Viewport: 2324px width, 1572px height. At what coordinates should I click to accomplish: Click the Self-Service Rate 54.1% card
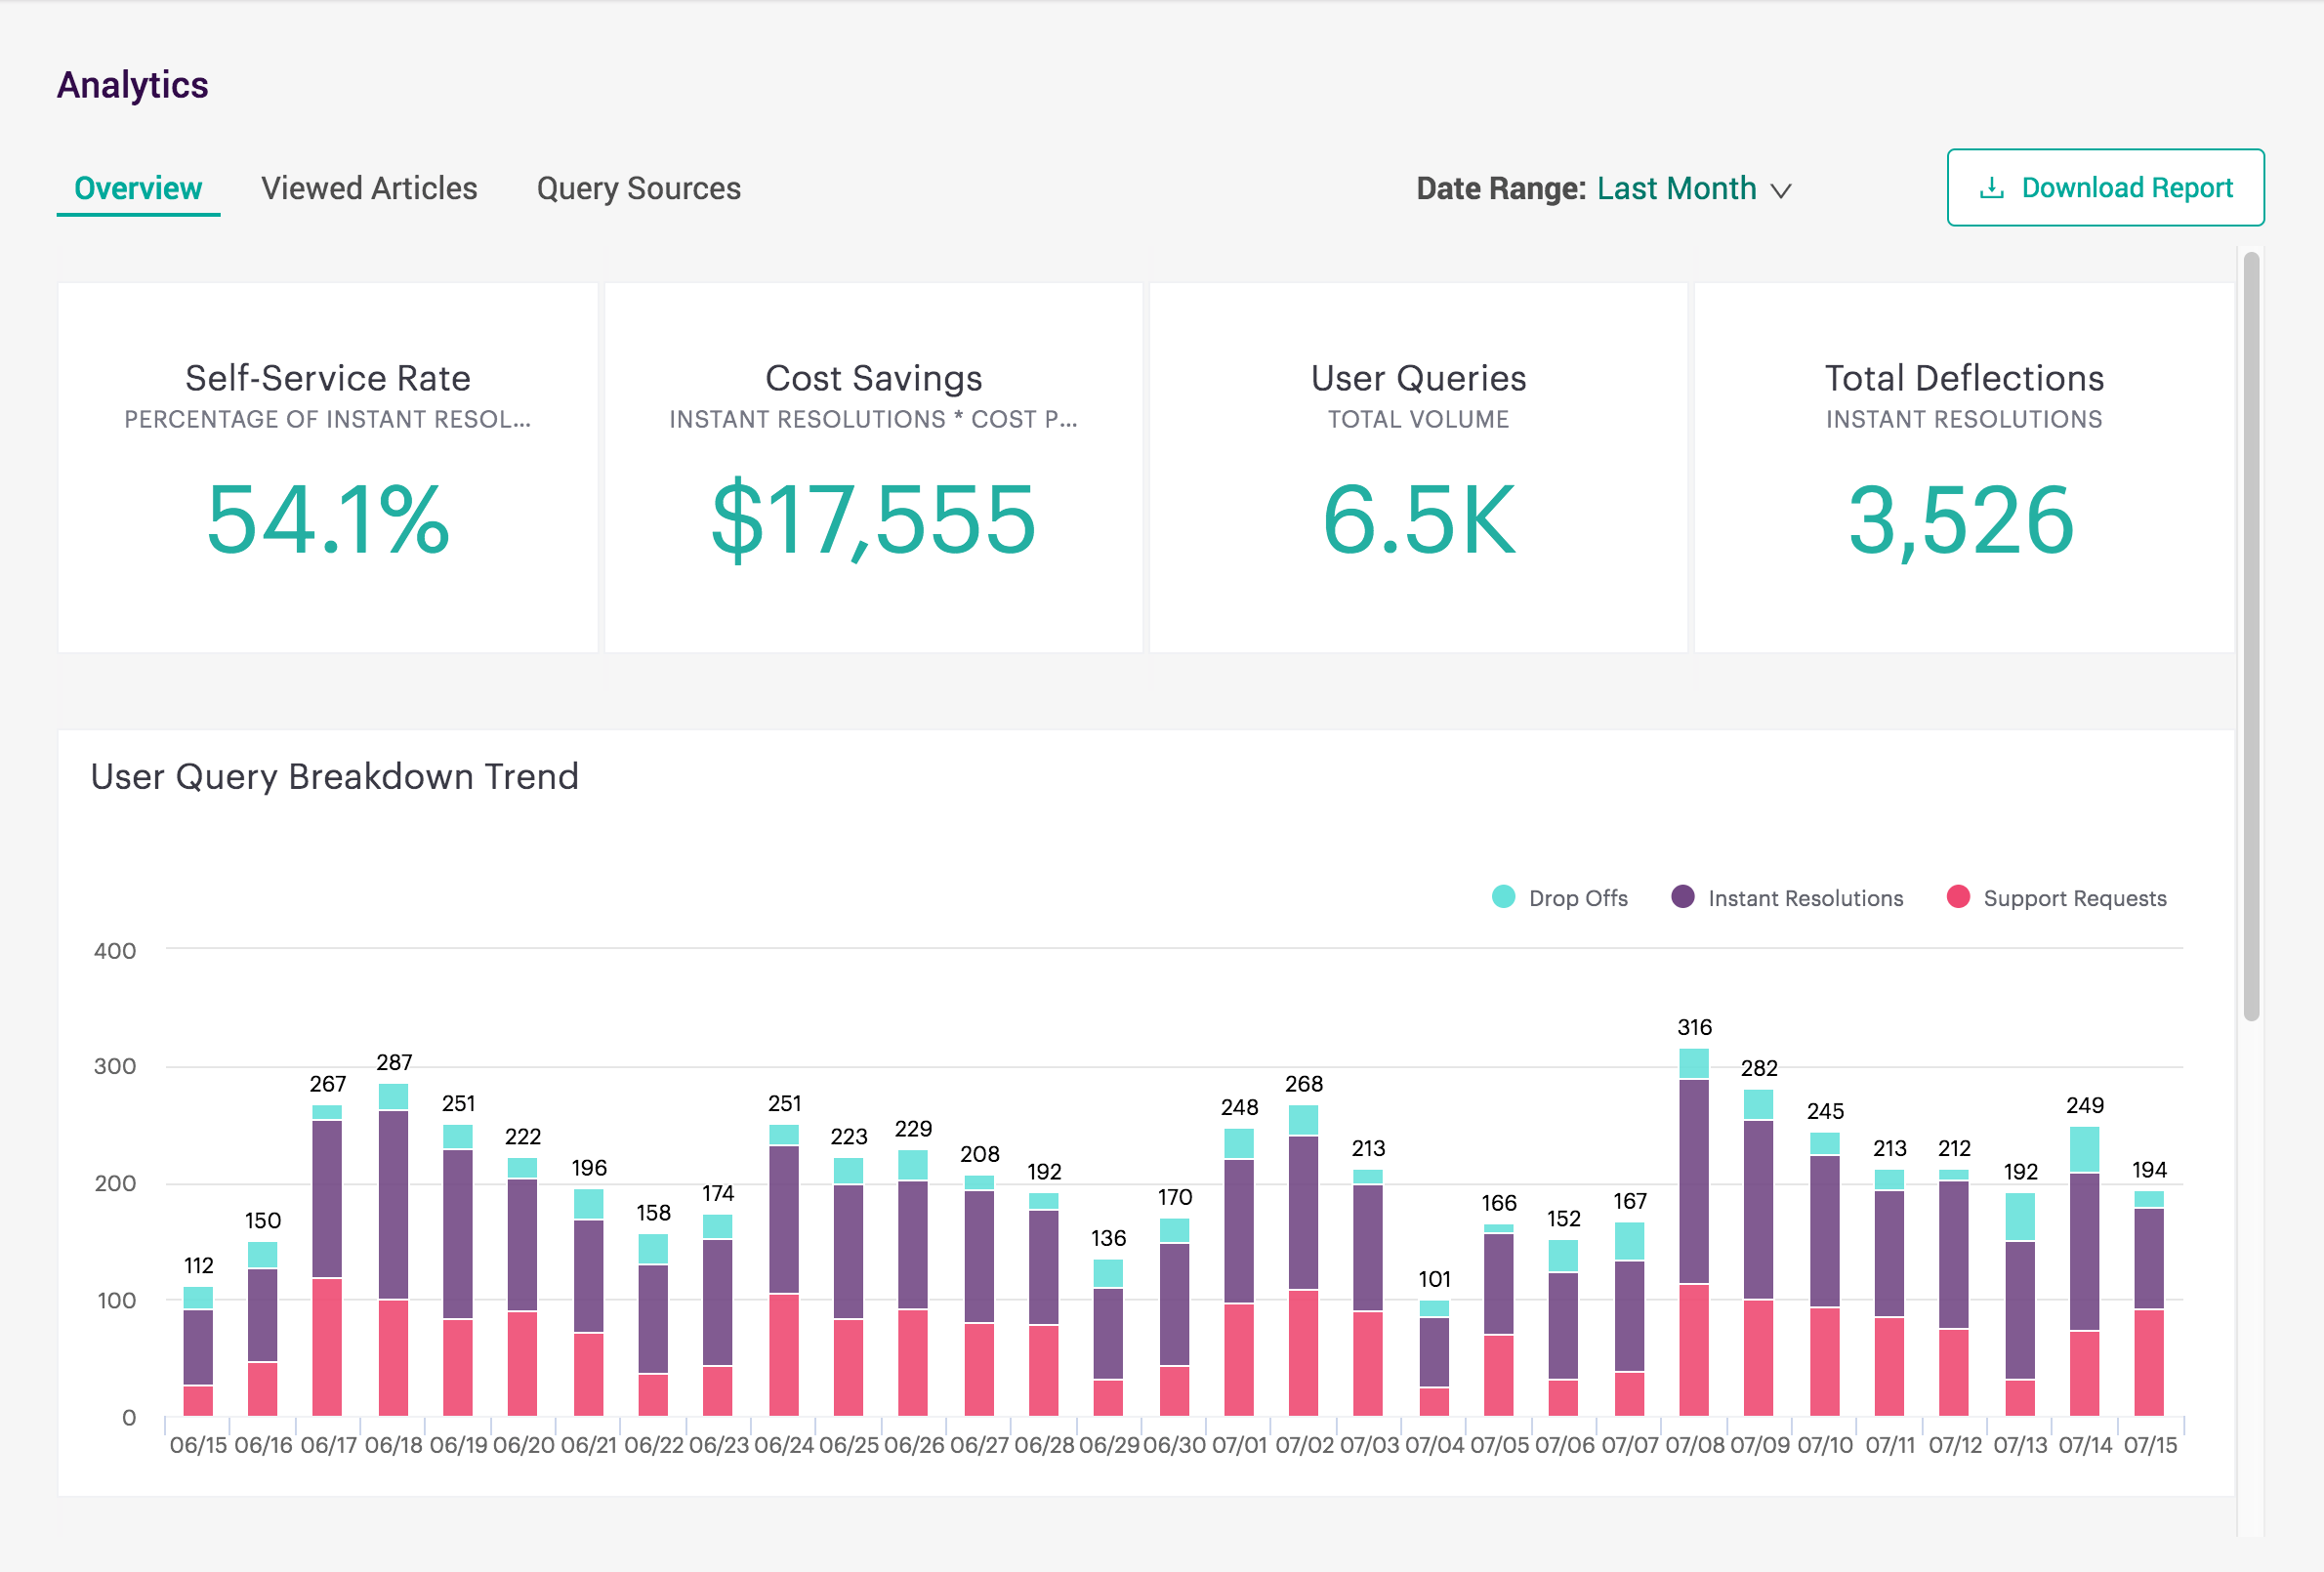coord(328,468)
